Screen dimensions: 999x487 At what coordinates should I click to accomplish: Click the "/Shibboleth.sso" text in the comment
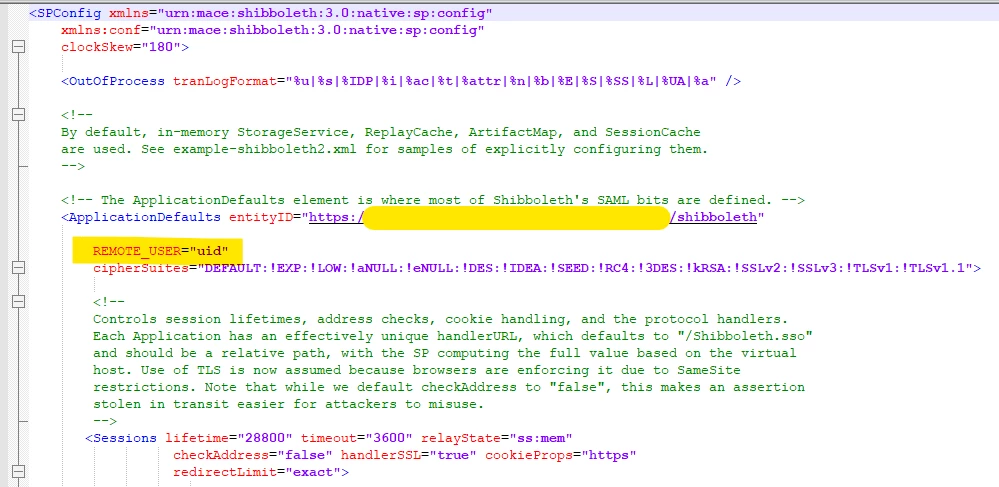(745, 336)
